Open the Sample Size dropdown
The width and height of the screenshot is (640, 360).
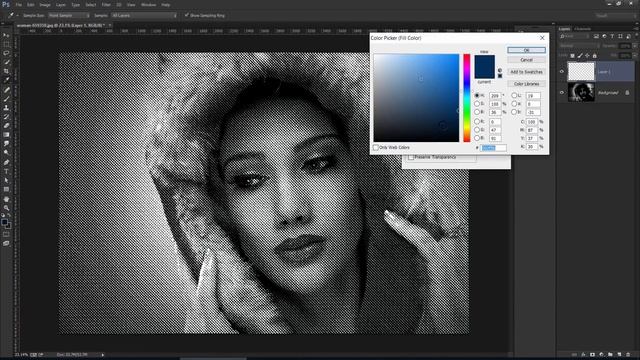pos(69,15)
